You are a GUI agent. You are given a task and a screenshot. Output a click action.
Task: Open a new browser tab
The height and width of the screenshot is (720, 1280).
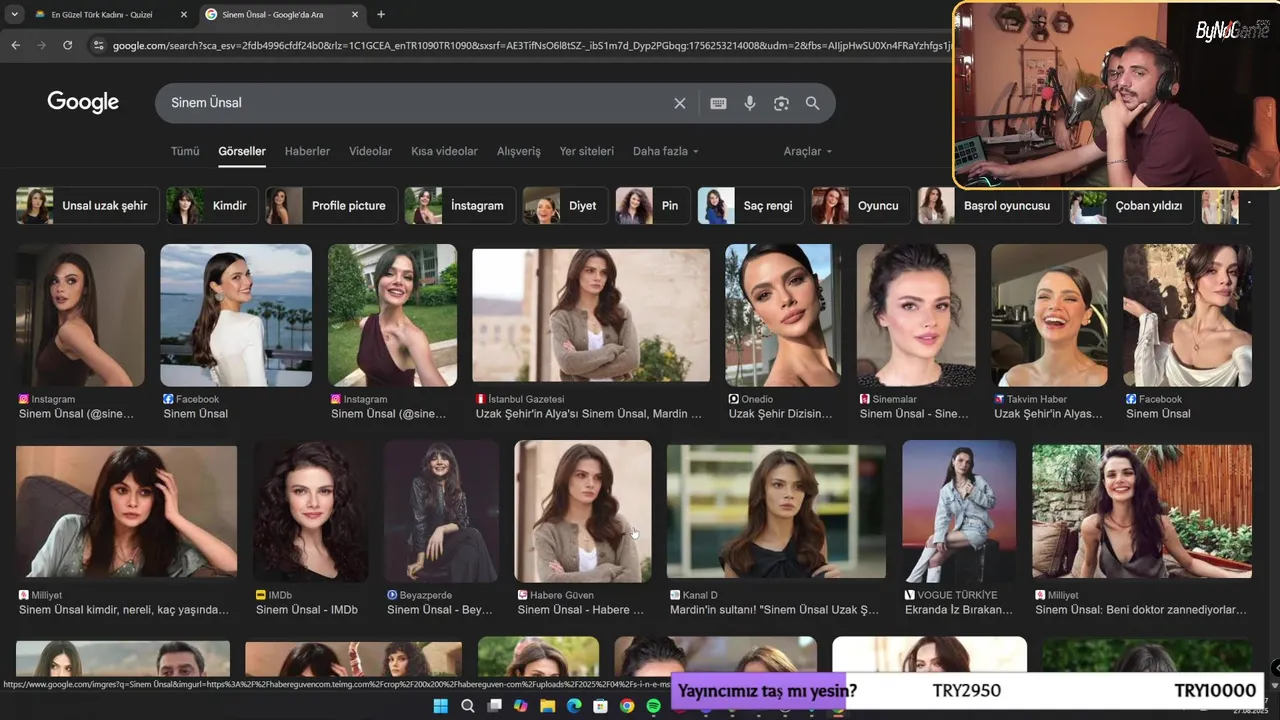coord(381,14)
